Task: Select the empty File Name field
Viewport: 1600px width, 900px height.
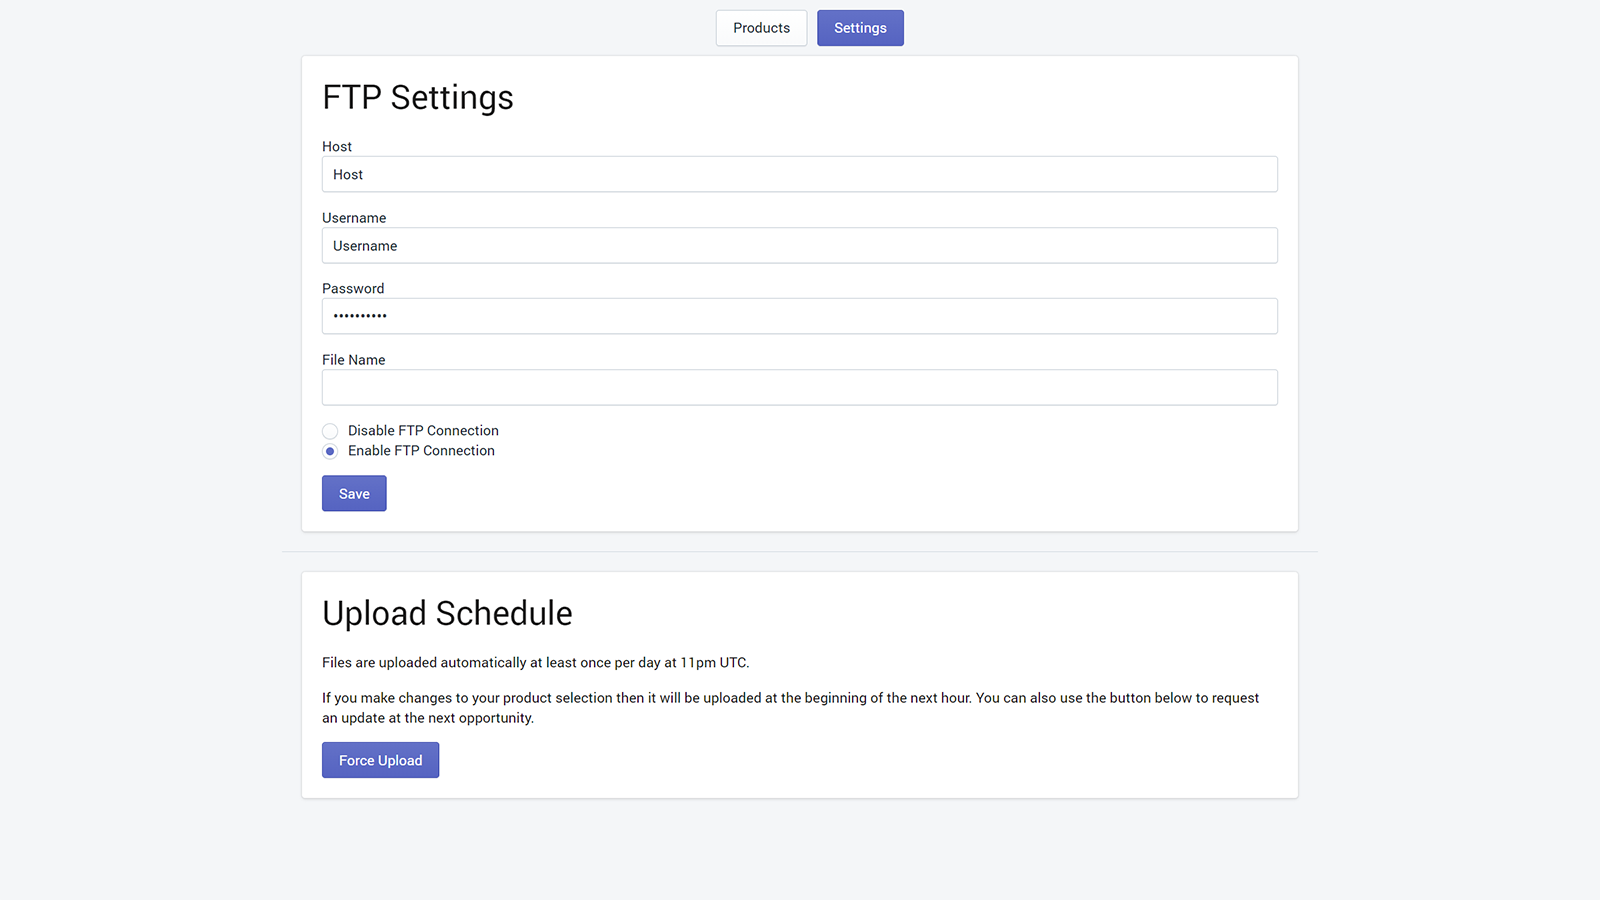Action: tap(799, 388)
